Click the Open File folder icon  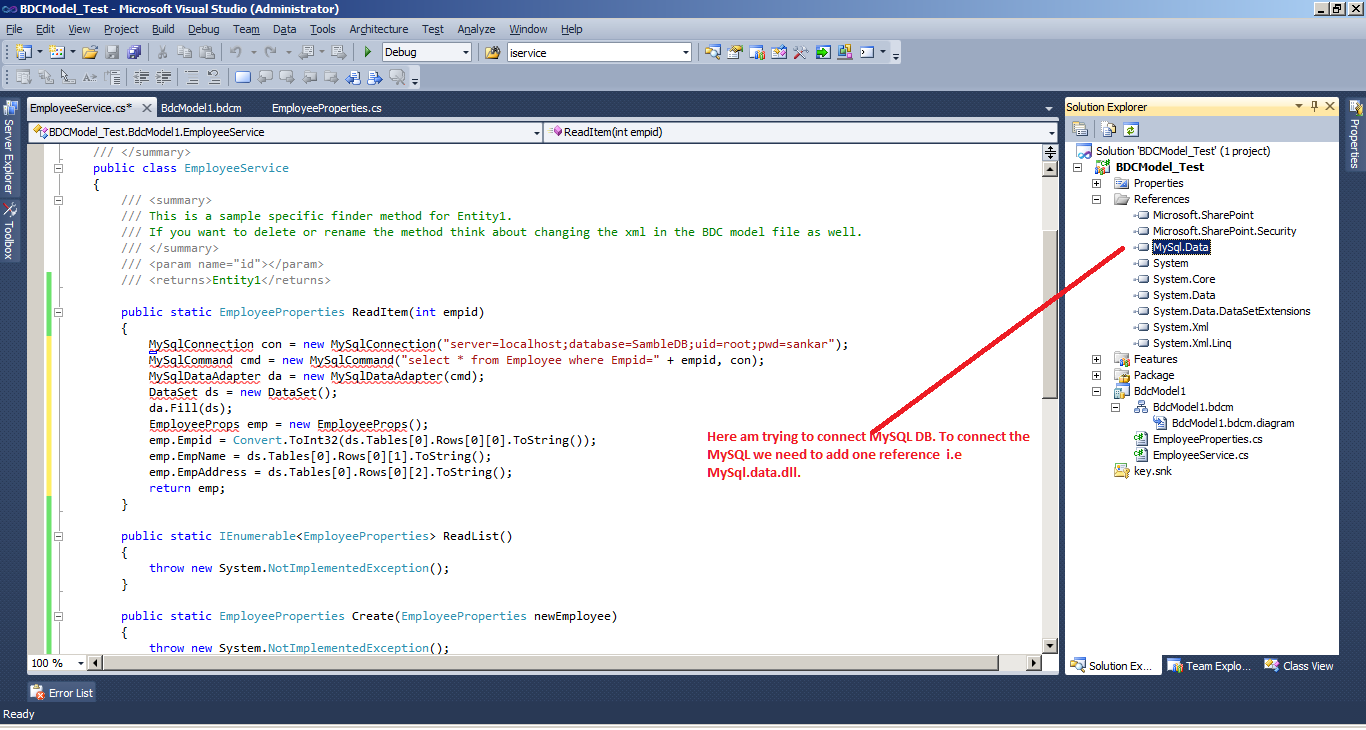point(90,52)
